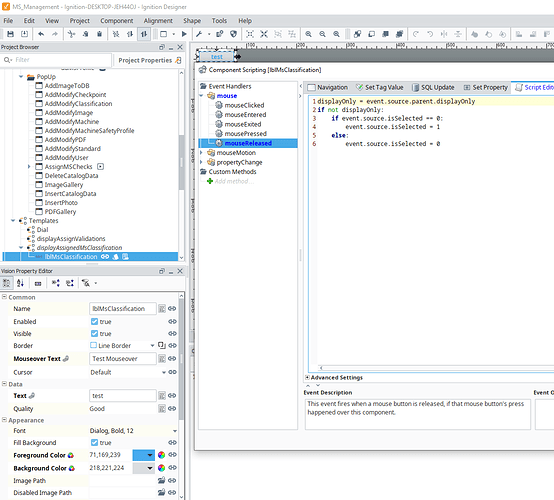
Task: Start Preview mode with the play icon
Action: coord(184,34)
